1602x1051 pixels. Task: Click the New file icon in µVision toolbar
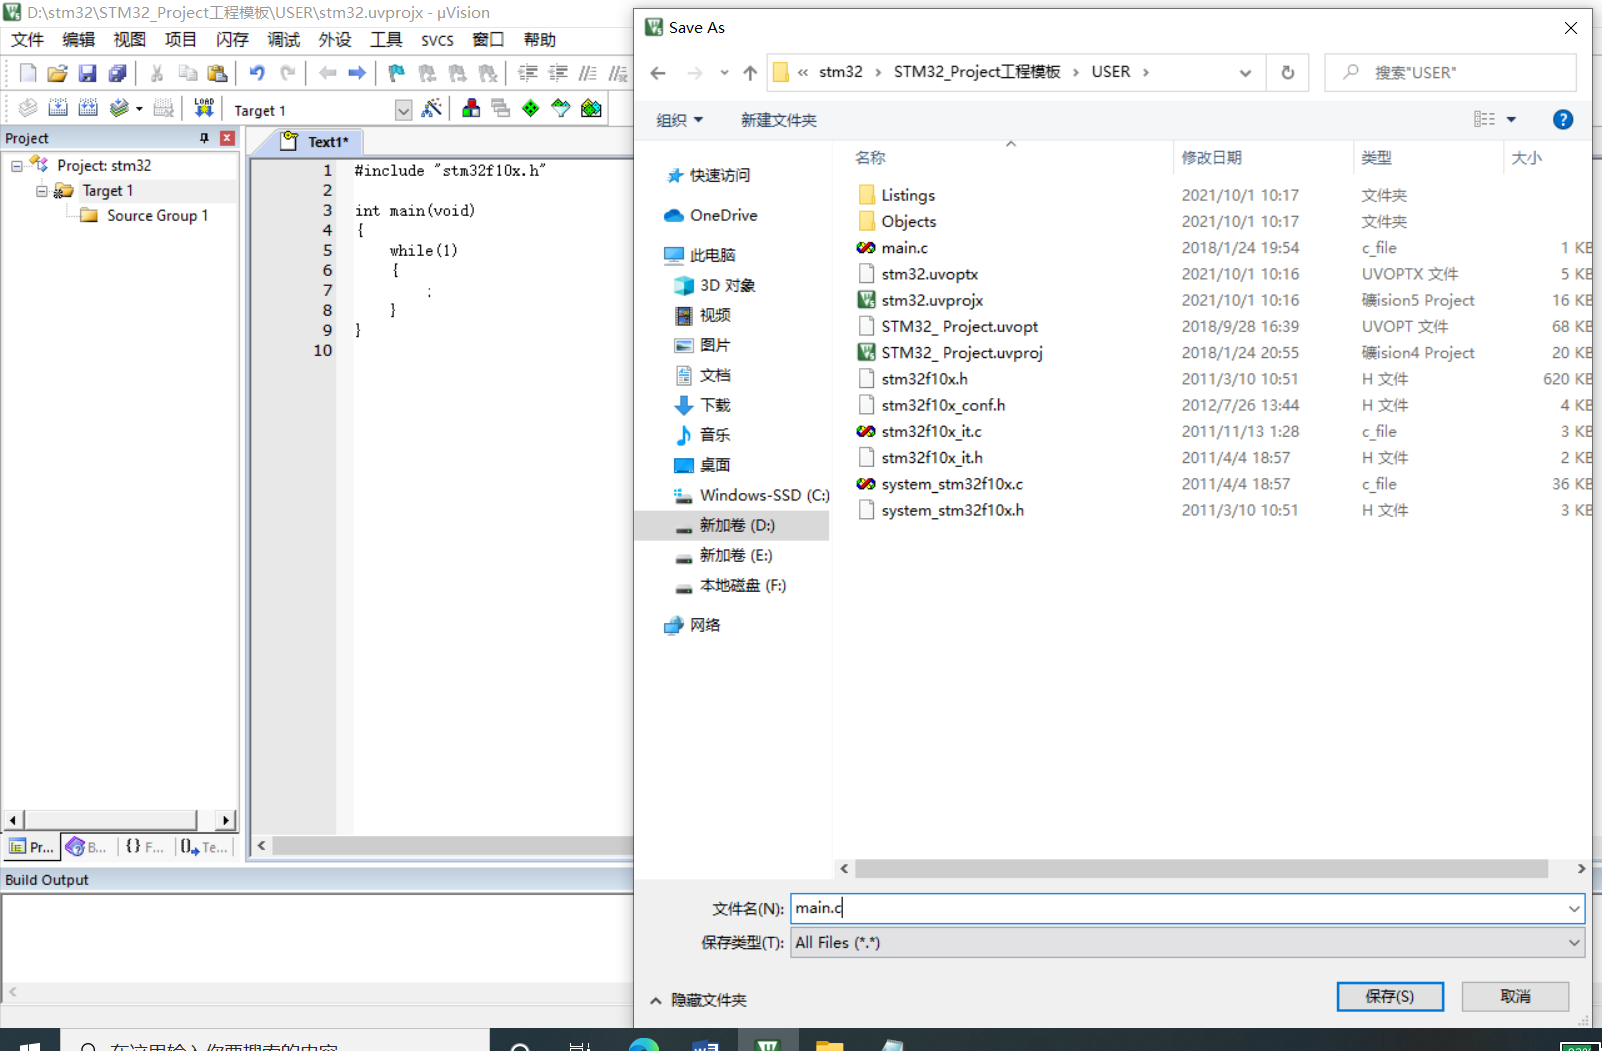tap(28, 73)
